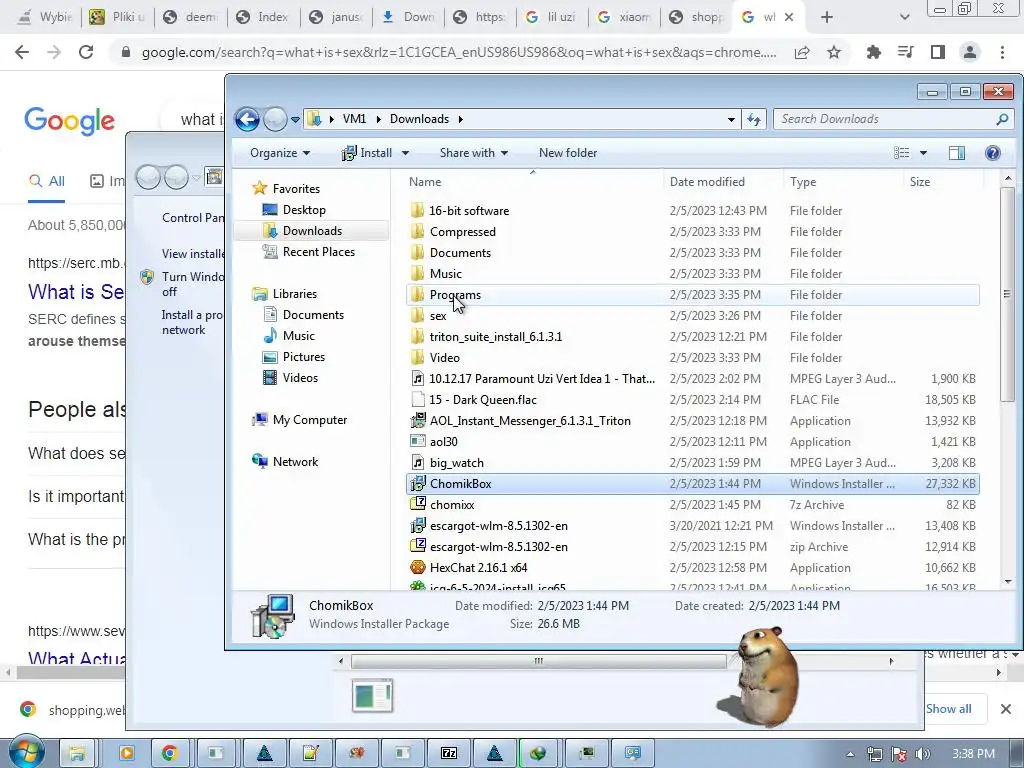Select the All search results tab
The image size is (1024, 768).
[x=46, y=181]
